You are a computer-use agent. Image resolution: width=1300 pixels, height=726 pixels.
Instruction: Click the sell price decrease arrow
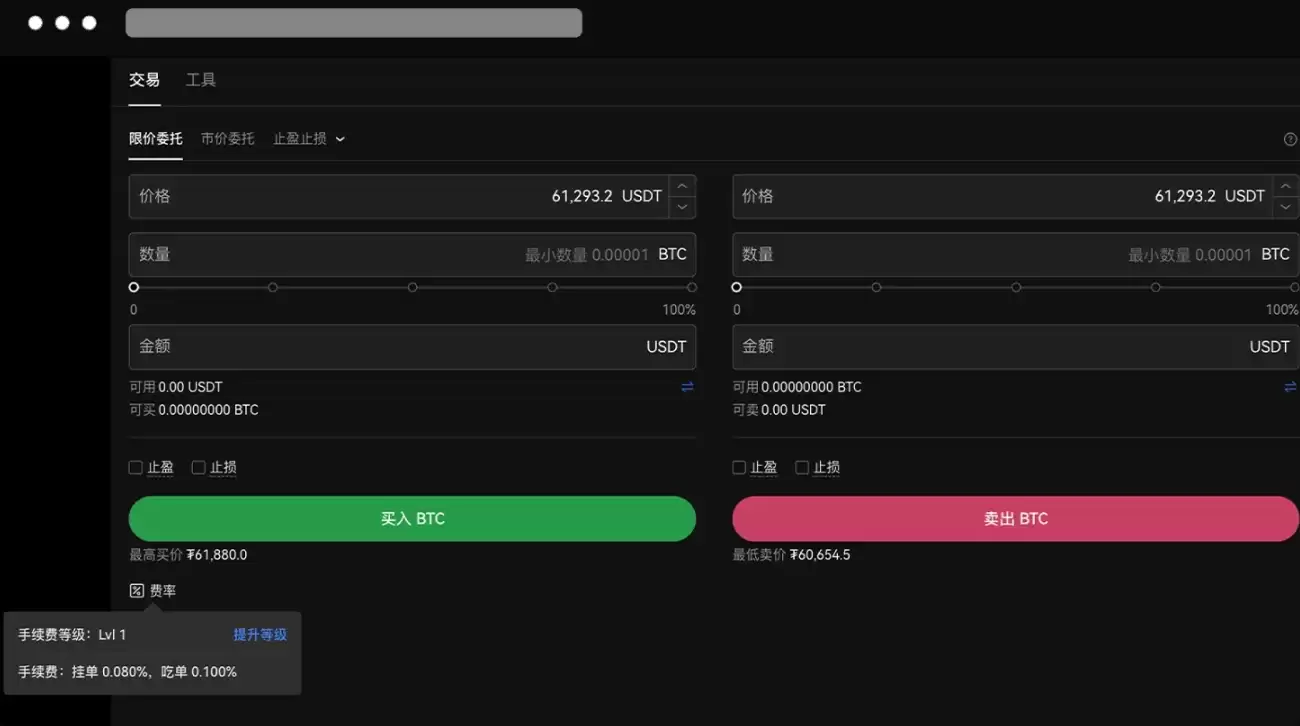tap(1285, 206)
